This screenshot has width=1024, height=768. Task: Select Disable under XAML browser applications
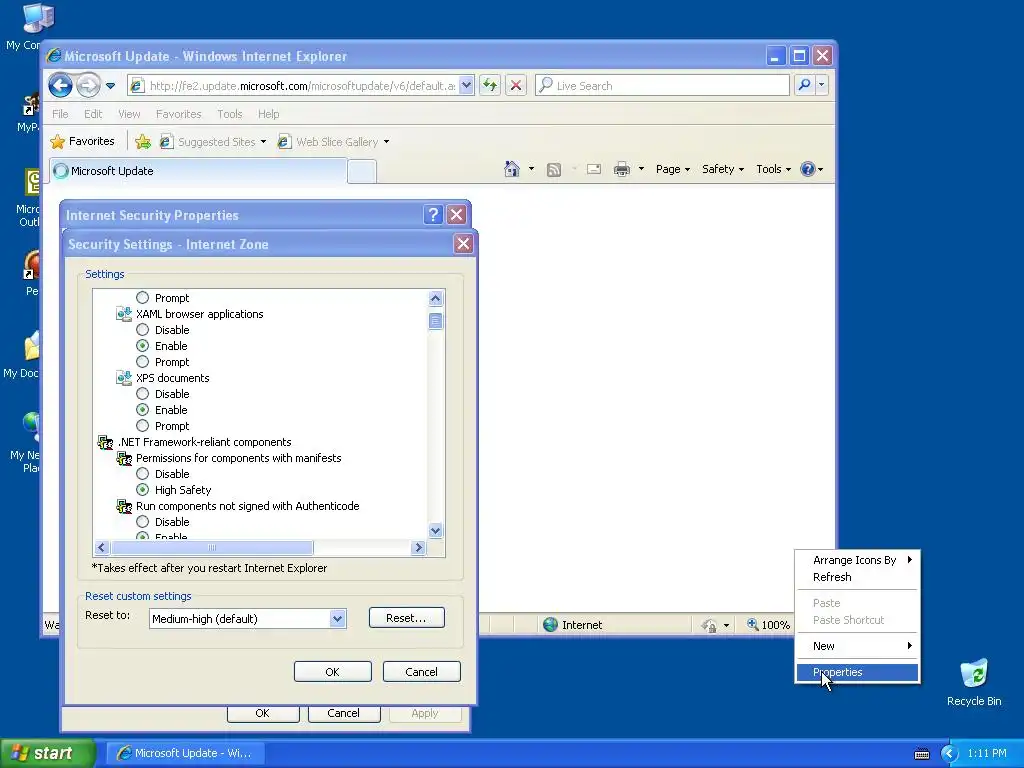coord(142,330)
